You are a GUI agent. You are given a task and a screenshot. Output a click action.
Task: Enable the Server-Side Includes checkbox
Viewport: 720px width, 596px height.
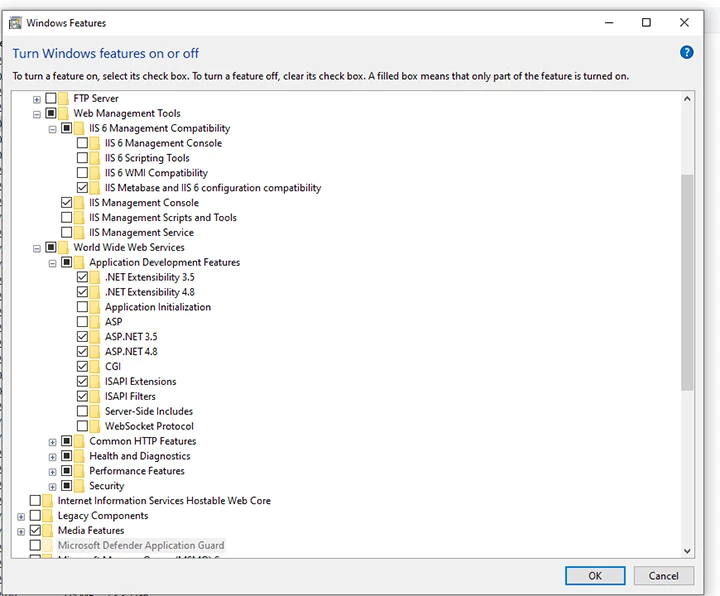[x=82, y=410]
